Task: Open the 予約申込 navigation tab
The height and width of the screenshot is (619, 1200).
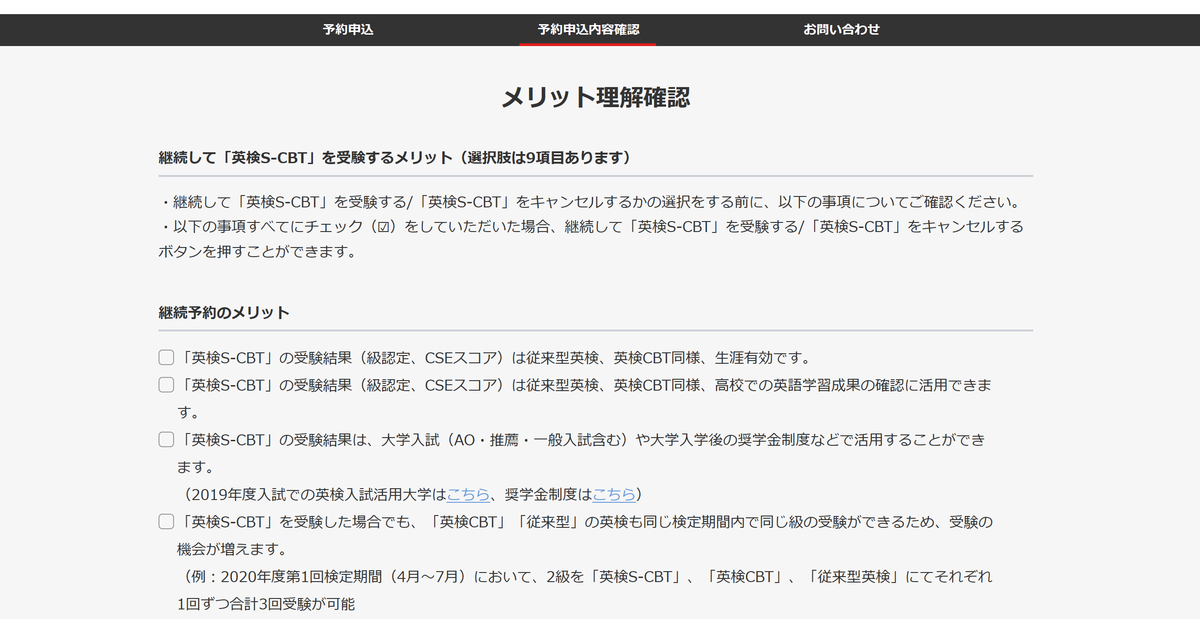Action: click(x=348, y=30)
